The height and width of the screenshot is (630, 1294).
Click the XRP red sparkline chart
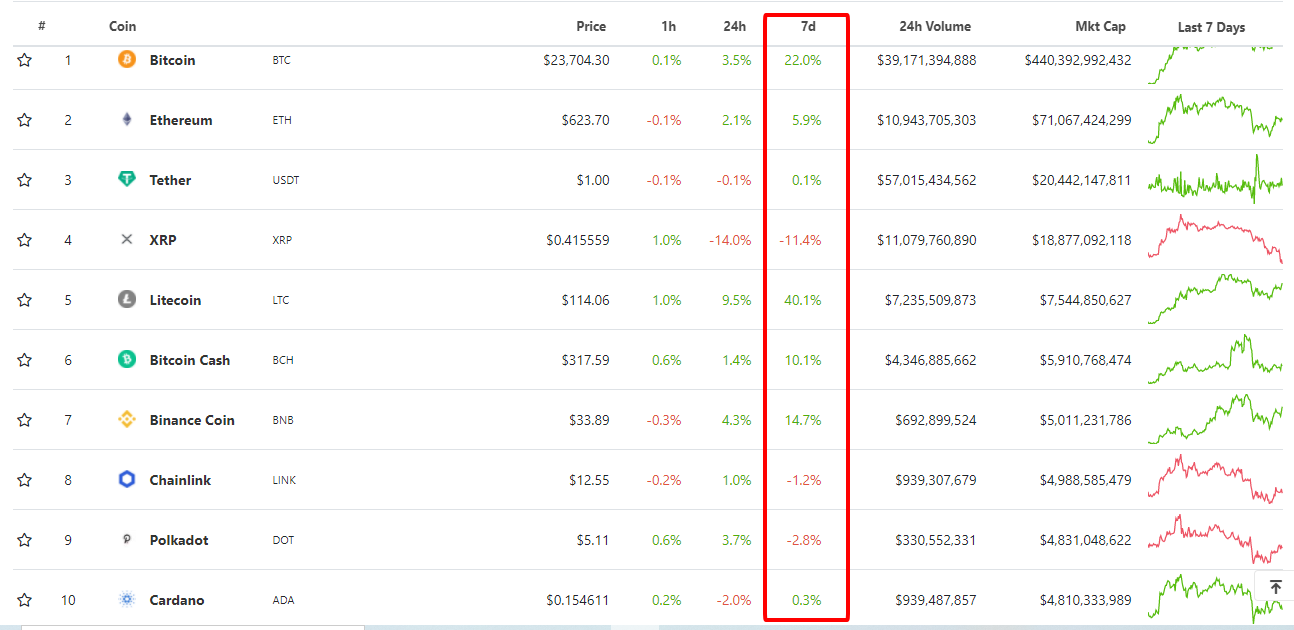click(1215, 240)
